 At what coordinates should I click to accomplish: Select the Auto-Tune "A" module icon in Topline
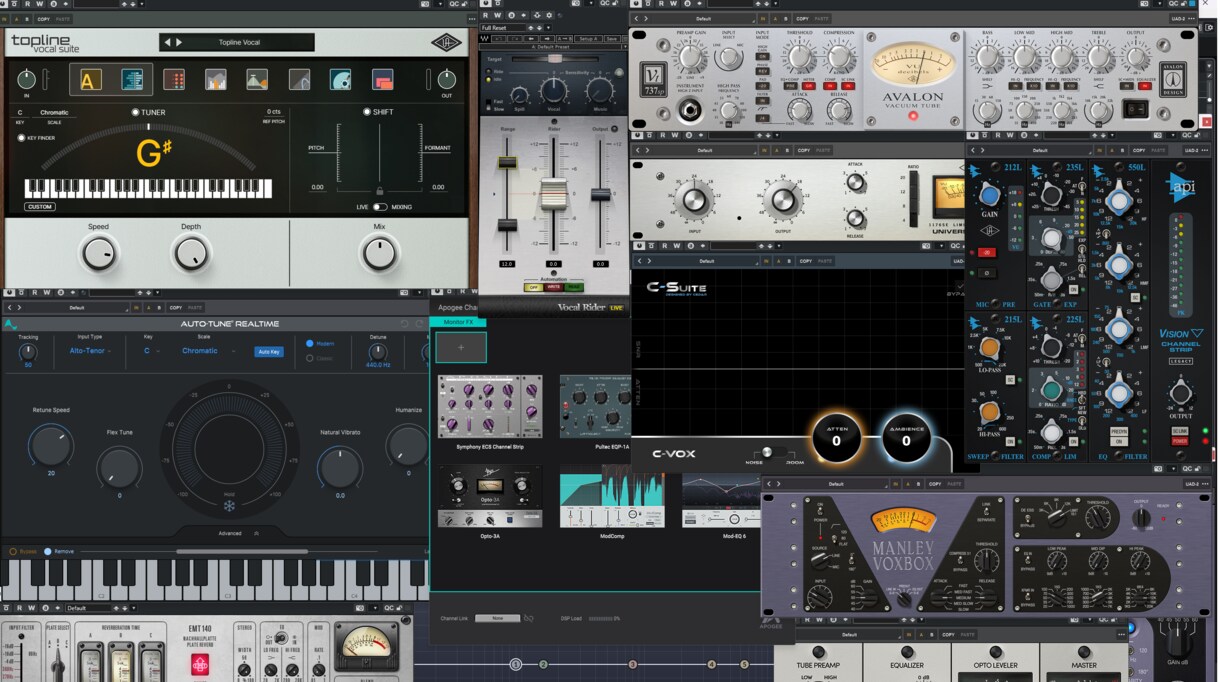click(x=91, y=80)
